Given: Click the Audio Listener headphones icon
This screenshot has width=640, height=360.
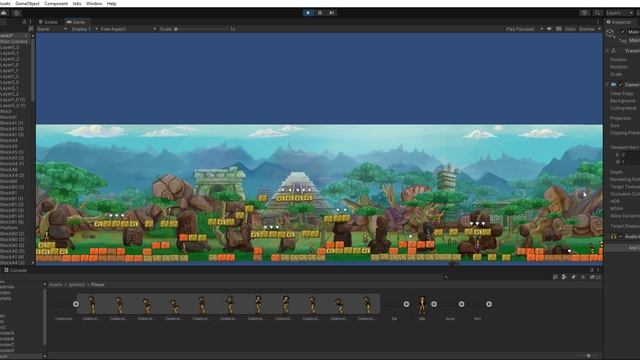Looking at the screenshot, I should coord(613,236).
